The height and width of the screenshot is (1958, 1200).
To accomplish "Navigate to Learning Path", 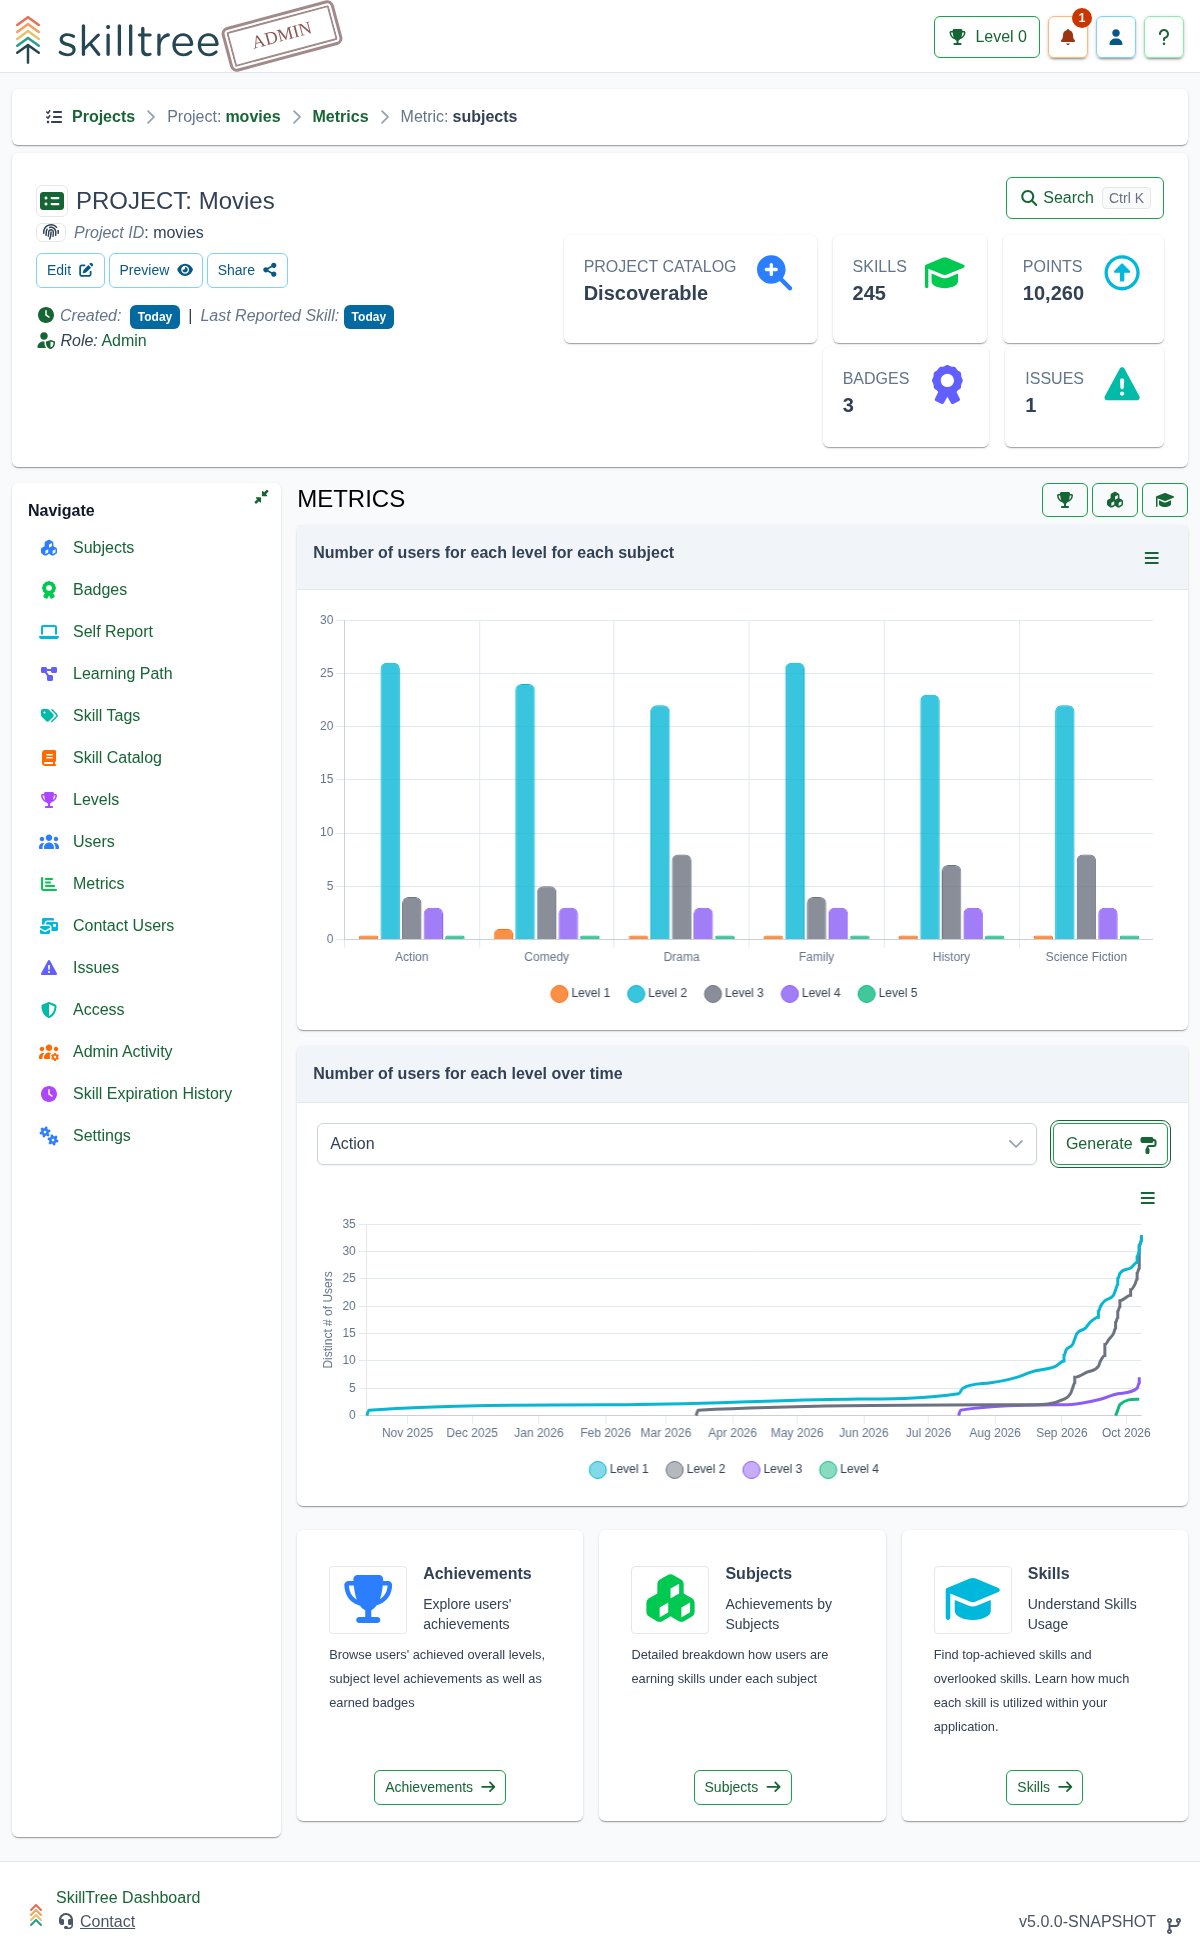I will point(122,674).
